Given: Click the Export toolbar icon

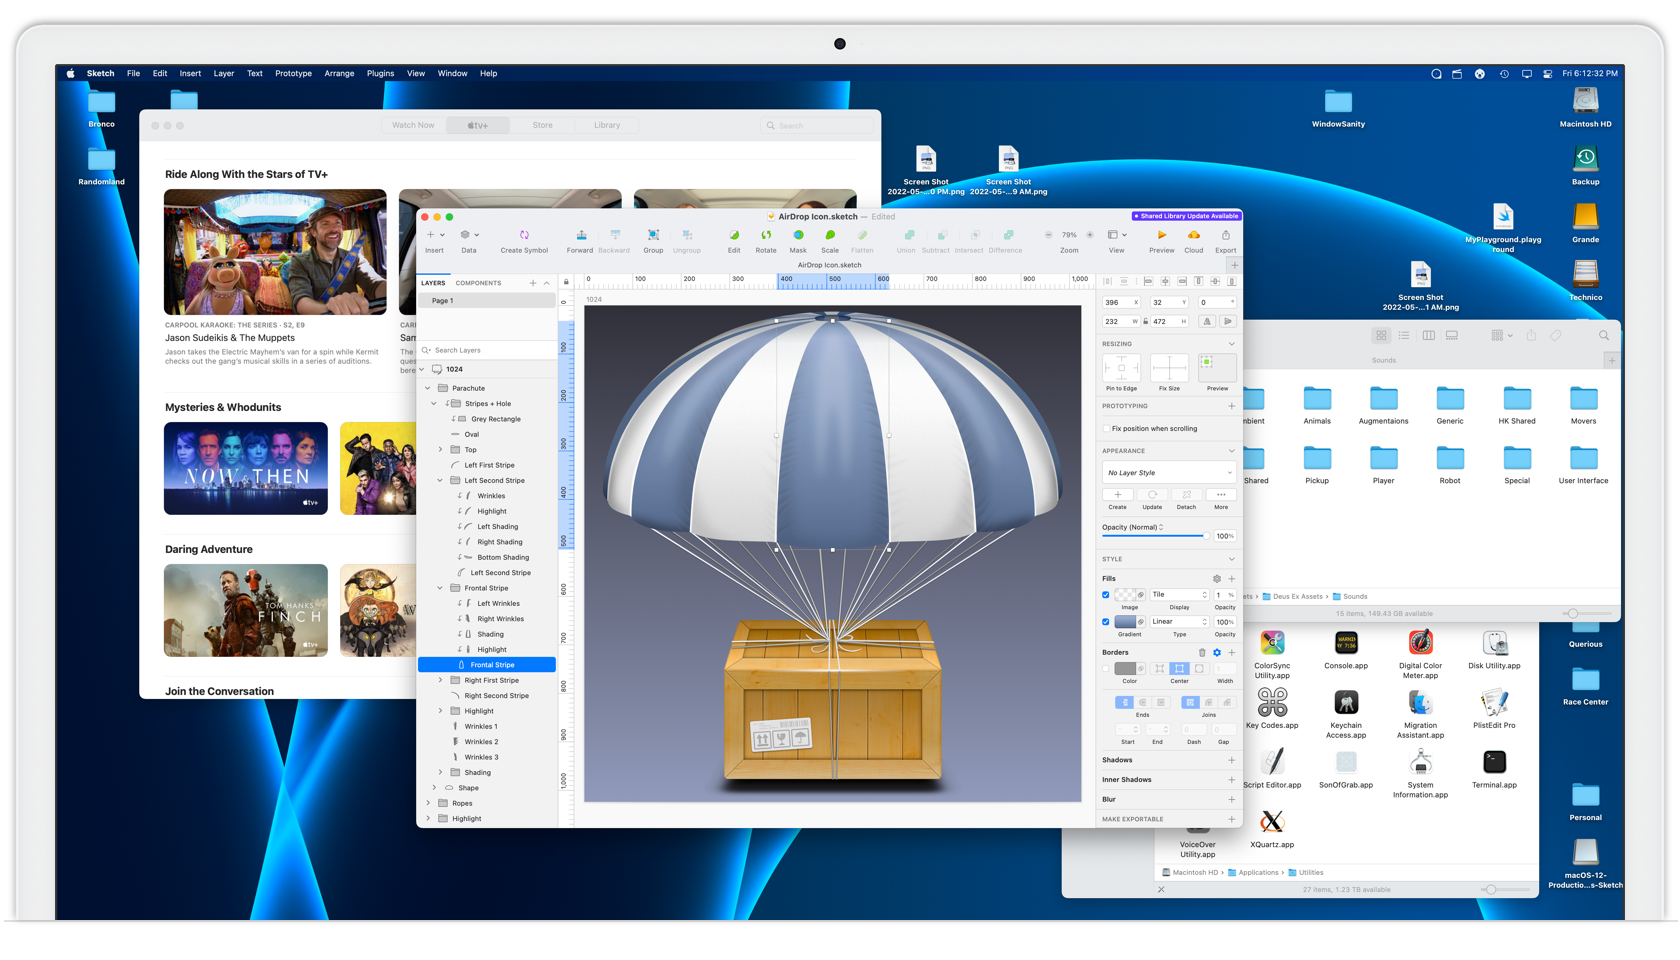Looking at the screenshot, I should coord(1226,236).
